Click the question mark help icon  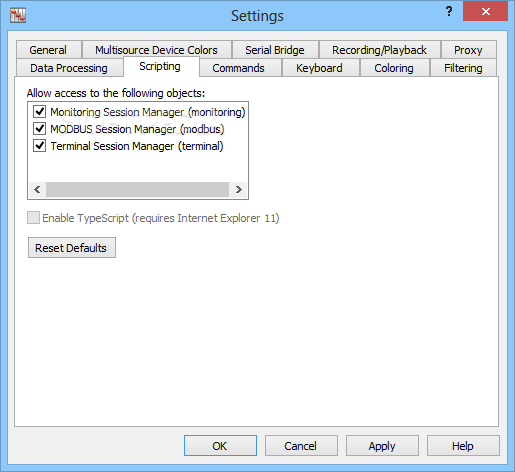(x=449, y=12)
